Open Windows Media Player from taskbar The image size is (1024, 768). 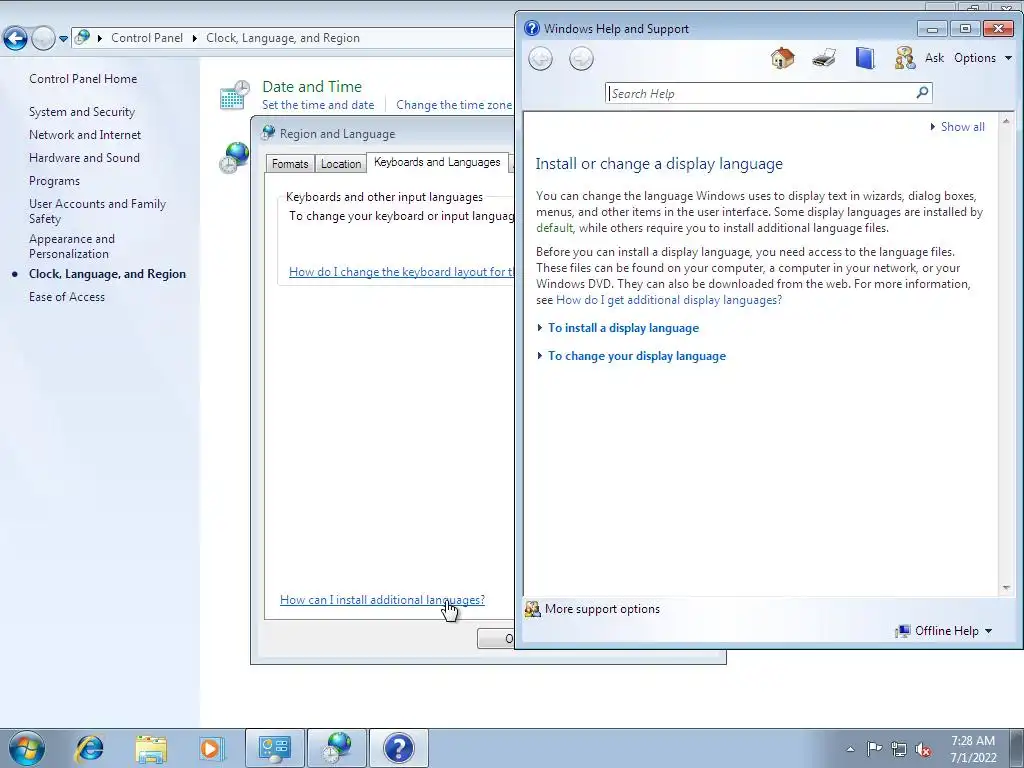(x=212, y=748)
